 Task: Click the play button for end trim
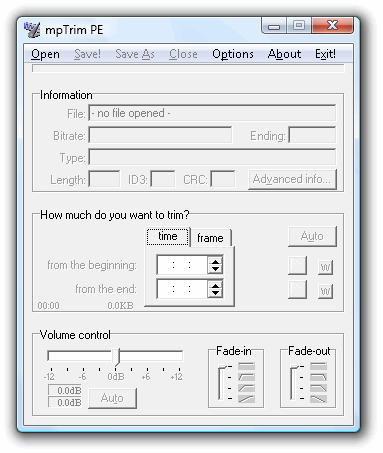pyautogui.click(x=297, y=289)
